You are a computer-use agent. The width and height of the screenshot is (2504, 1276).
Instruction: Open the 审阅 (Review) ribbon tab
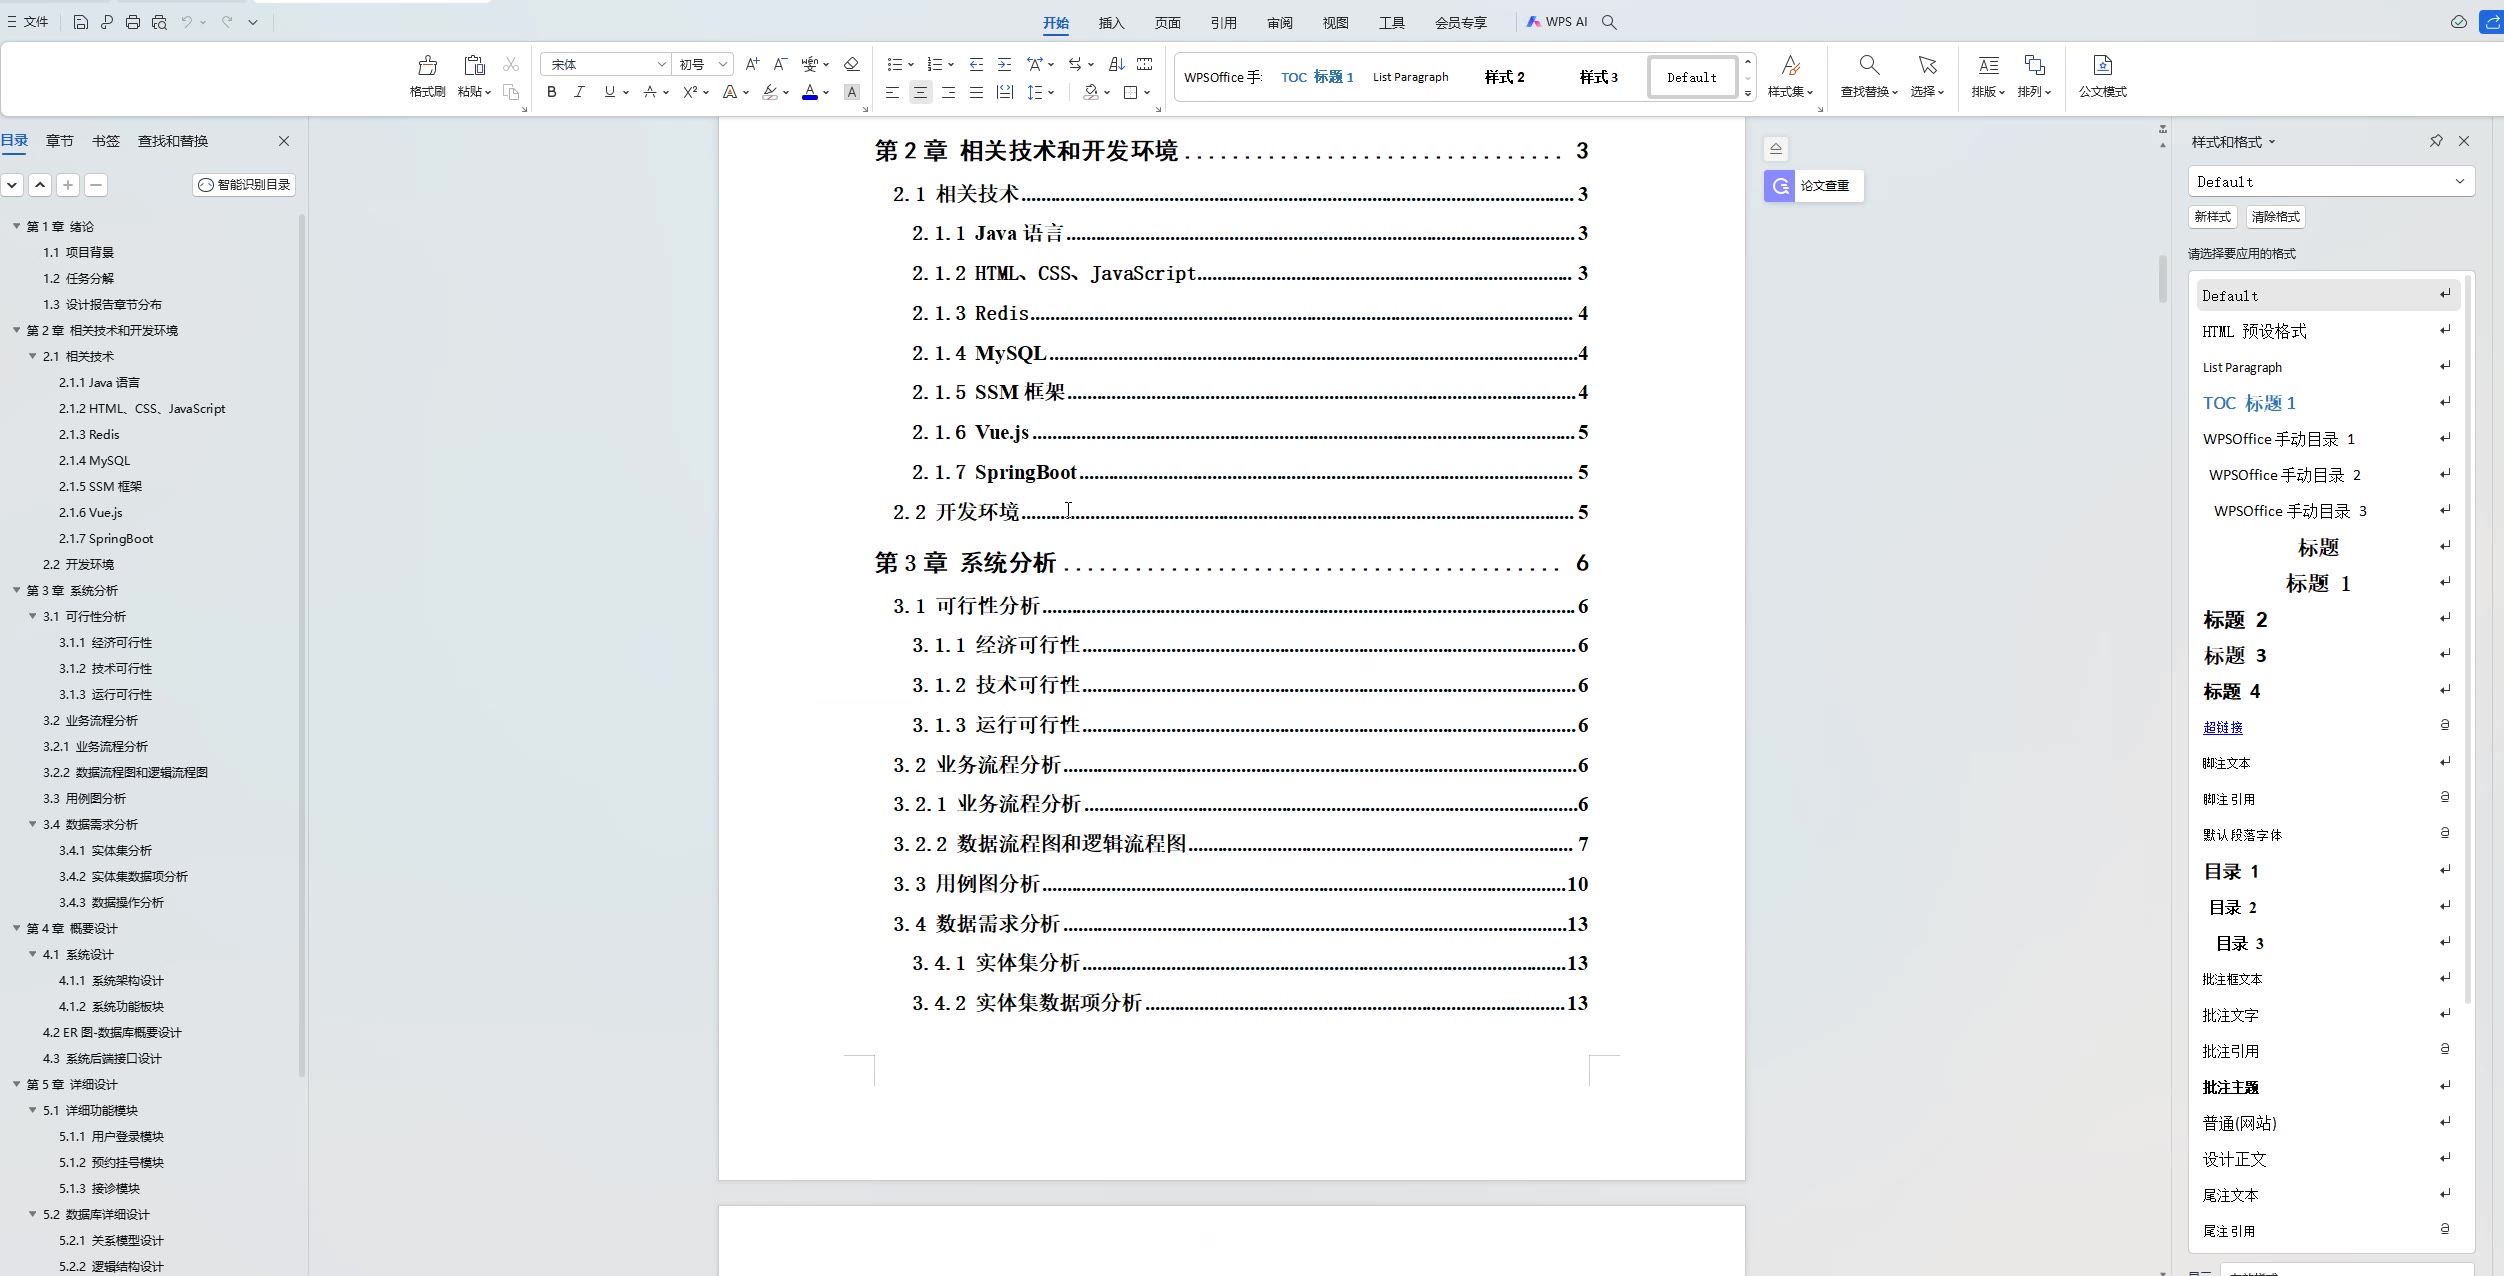click(x=1279, y=22)
